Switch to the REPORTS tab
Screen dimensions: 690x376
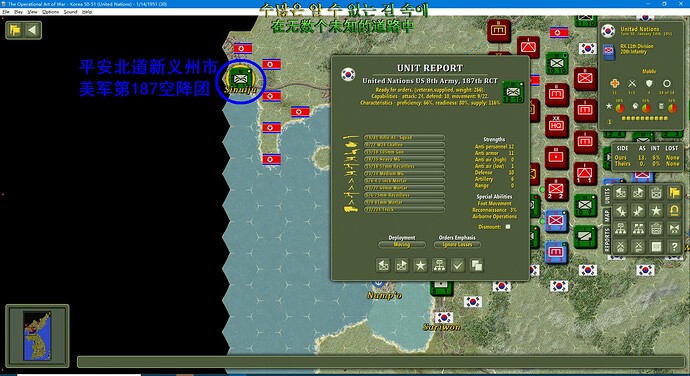pyautogui.click(x=607, y=240)
